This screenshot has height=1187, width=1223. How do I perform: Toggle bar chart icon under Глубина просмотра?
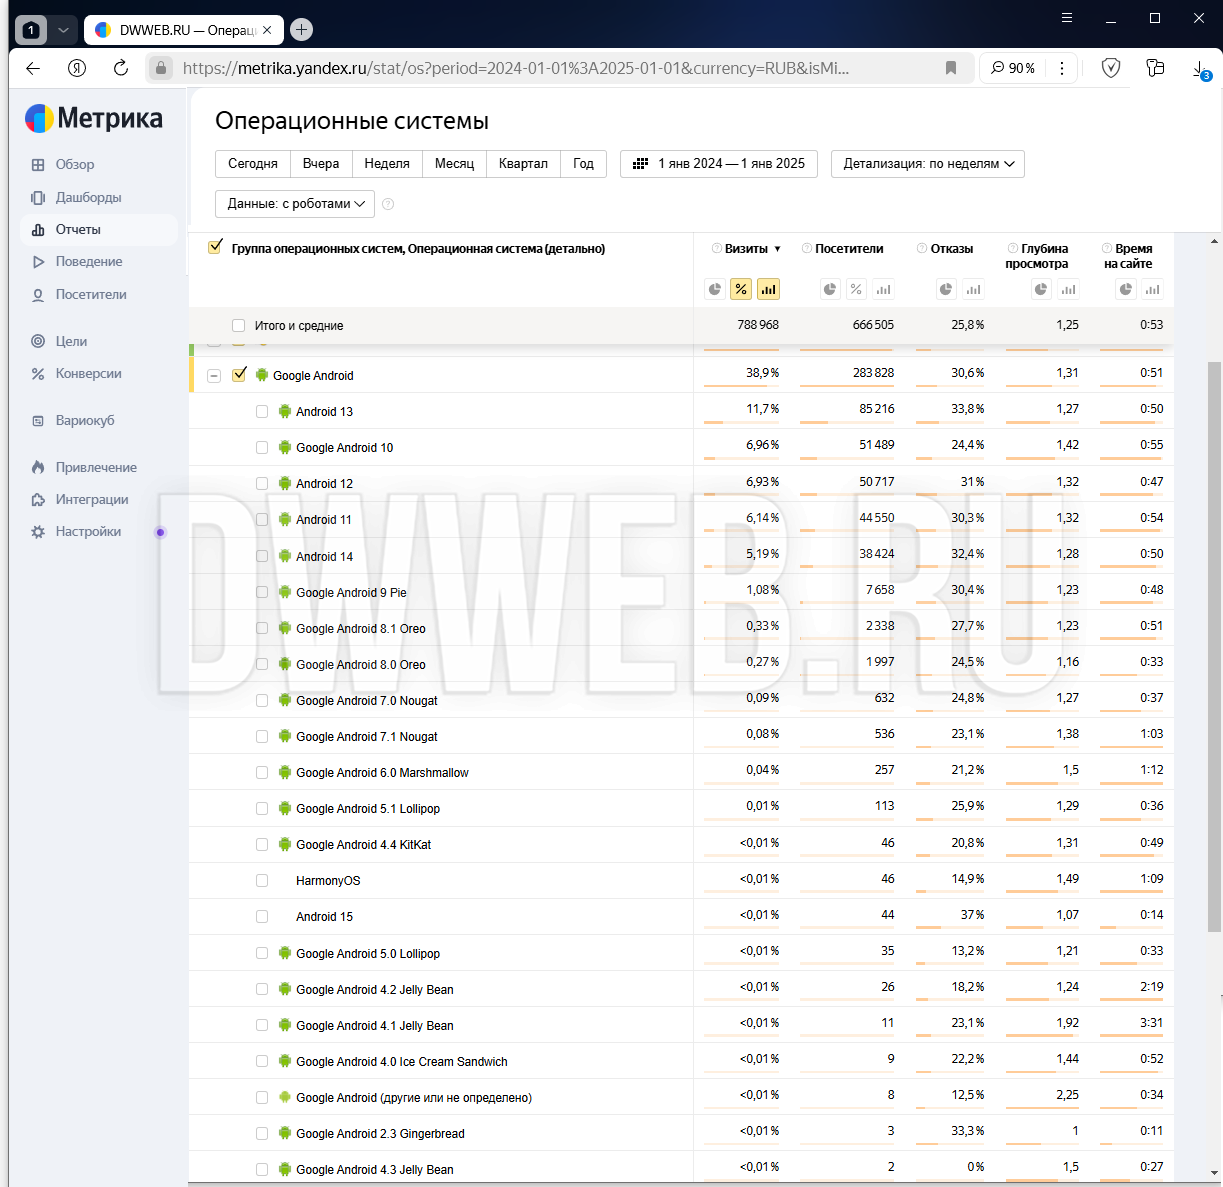1068,289
